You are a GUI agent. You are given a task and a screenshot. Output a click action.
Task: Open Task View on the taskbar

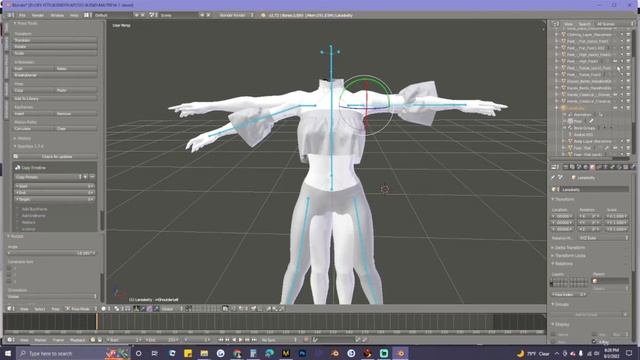155,353
